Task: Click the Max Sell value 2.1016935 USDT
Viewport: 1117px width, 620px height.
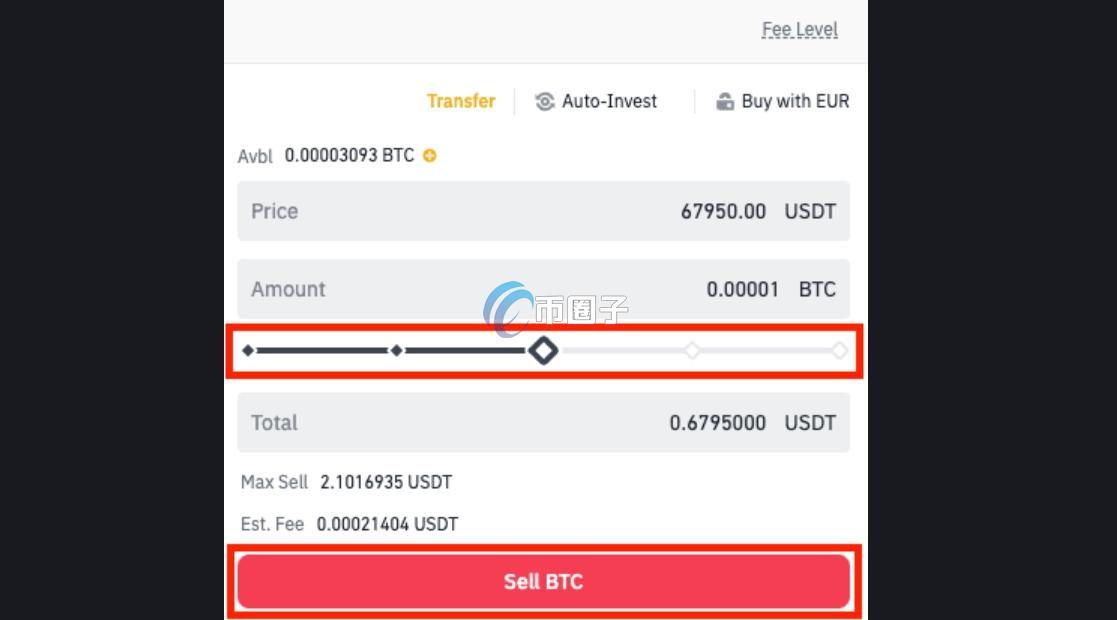Action: (386, 482)
